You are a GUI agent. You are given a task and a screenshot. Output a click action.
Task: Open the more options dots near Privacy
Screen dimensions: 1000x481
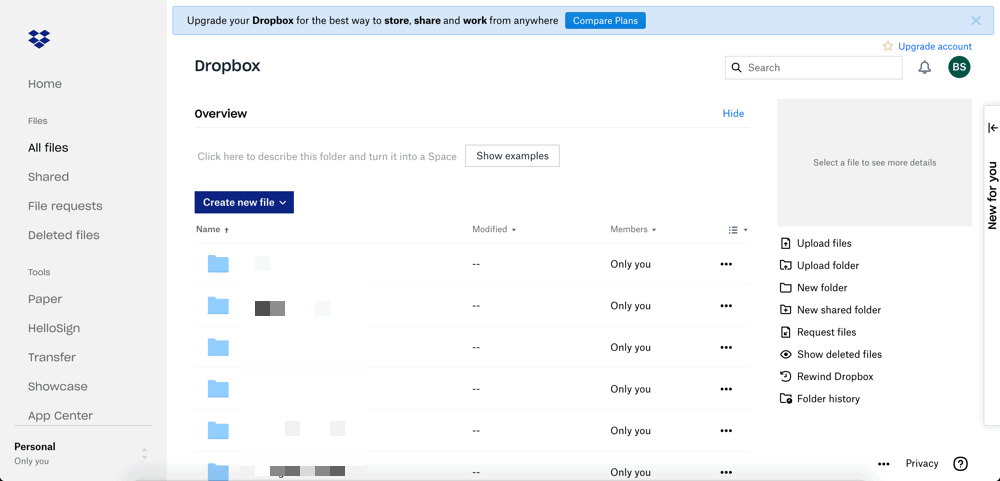[883, 464]
